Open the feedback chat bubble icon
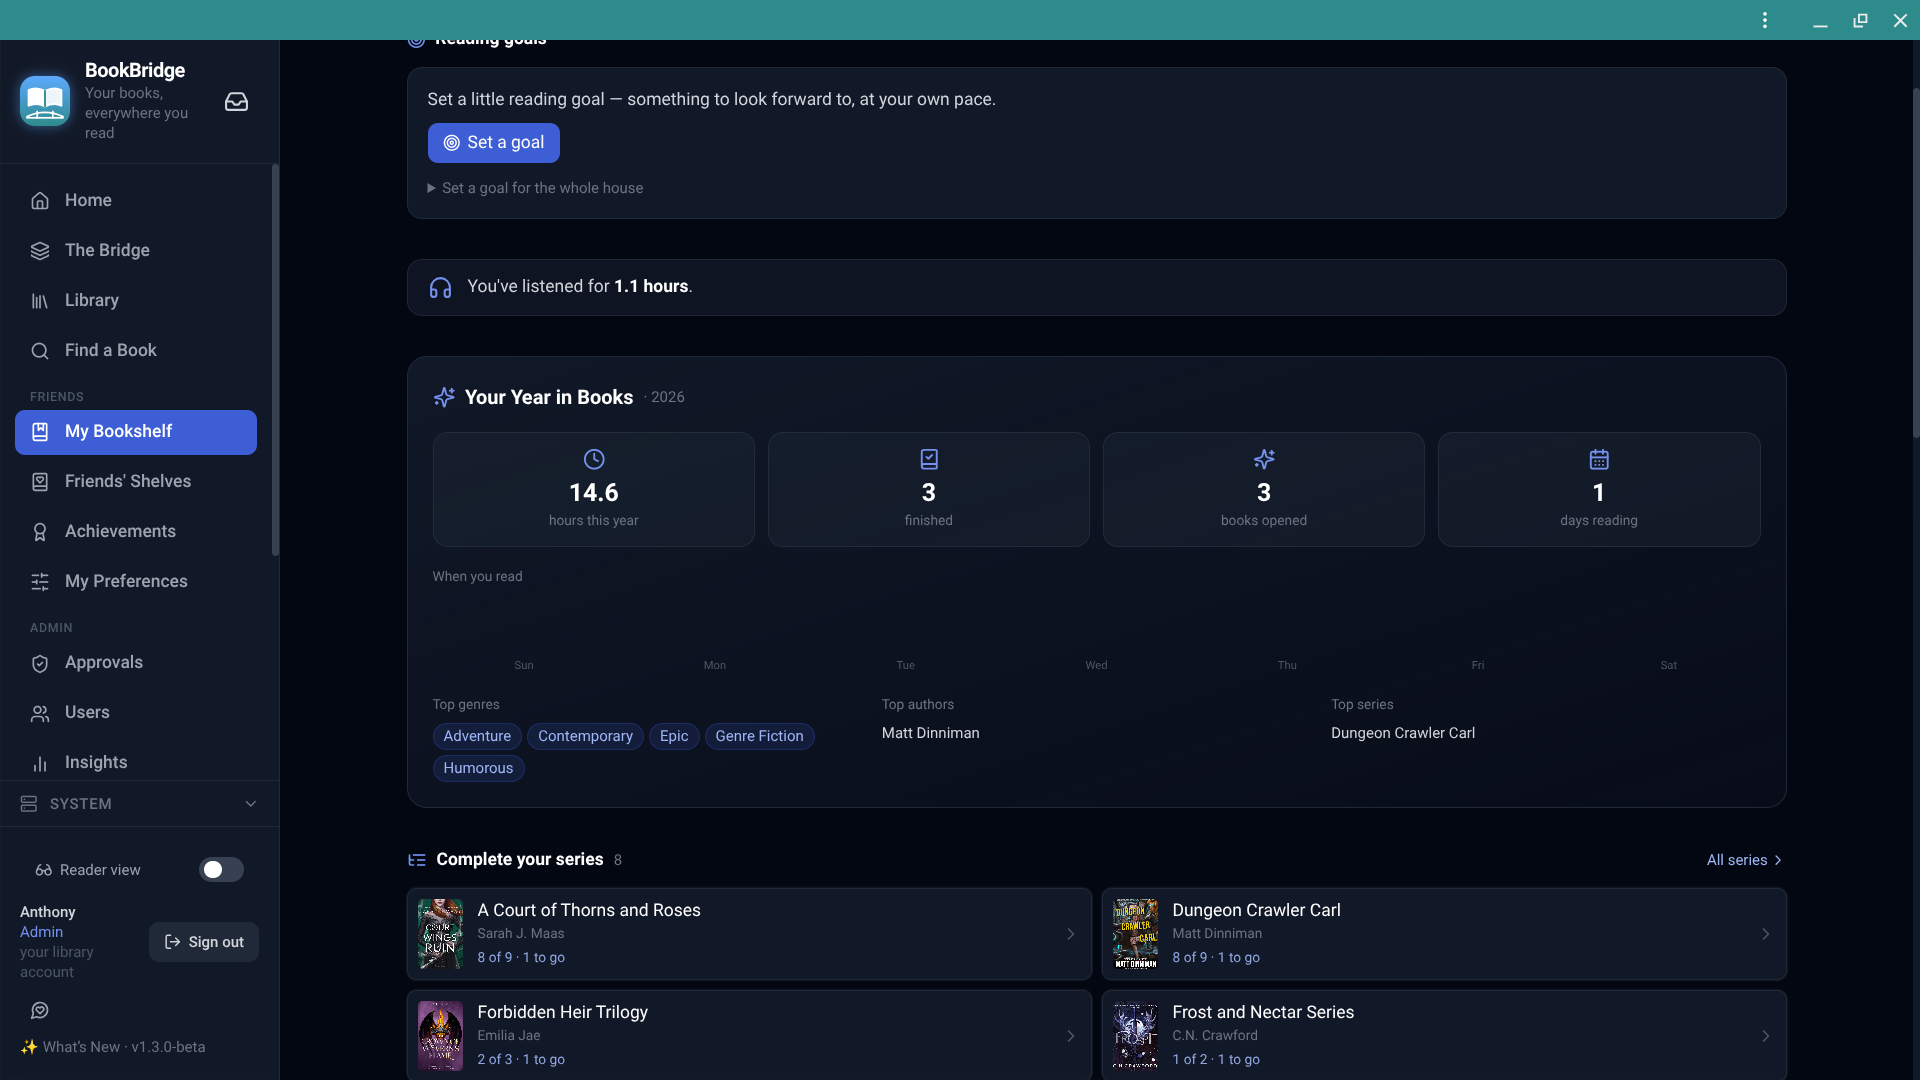Image resolution: width=1920 pixels, height=1080 pixels. [40, 1011]
